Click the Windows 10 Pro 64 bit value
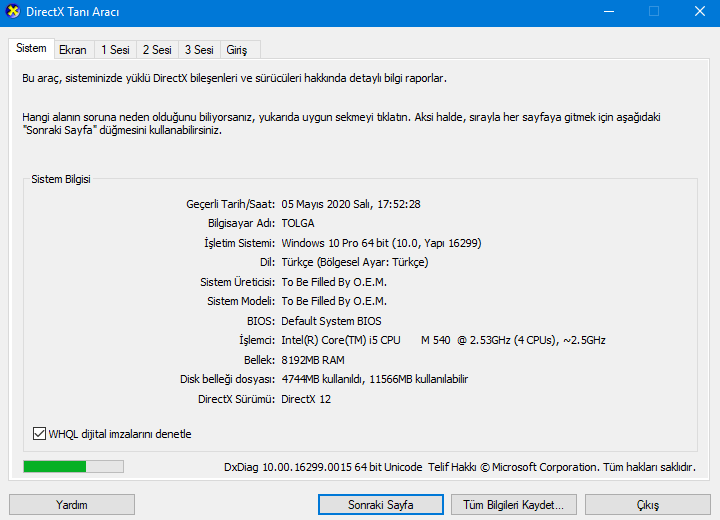This screenshot has width=720, height=520. pyautogui.click(x=382, y=243)
